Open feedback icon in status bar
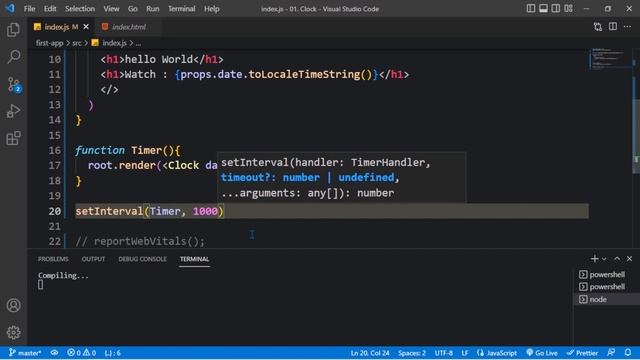The image size is (640, 360). tap(611, 353)
